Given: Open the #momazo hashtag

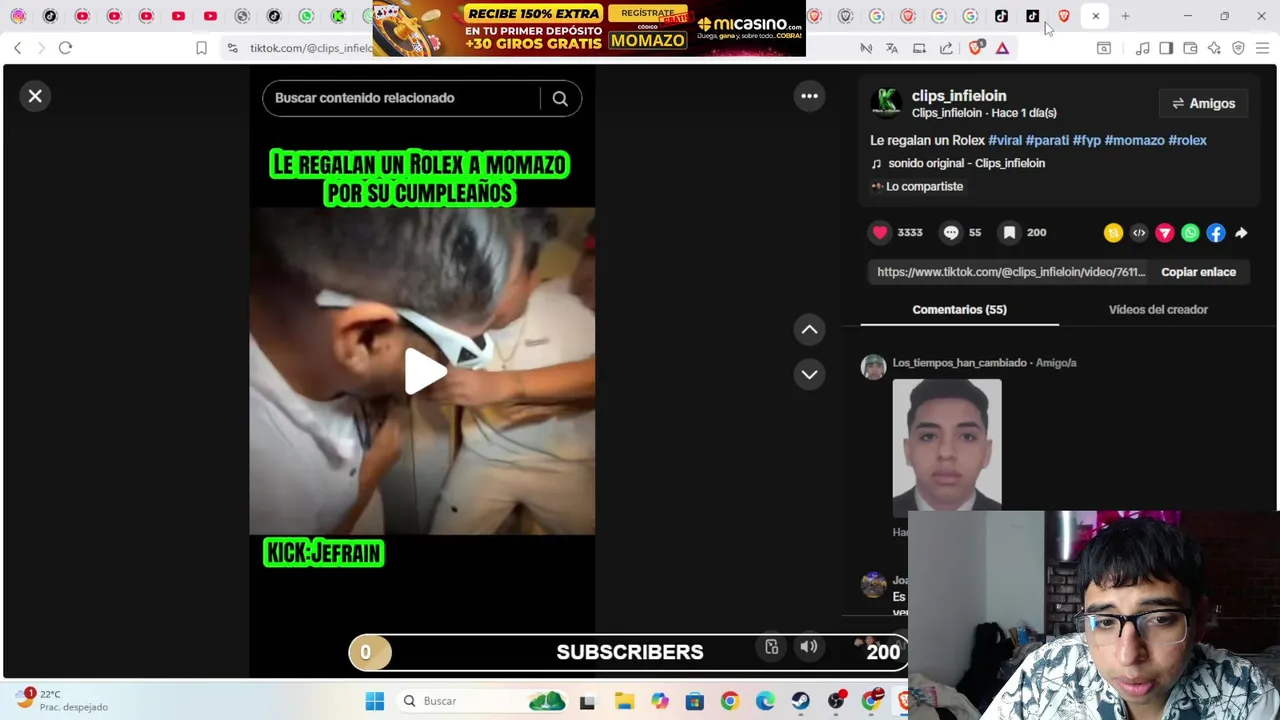Looking at the screenshot, I should 1134,140.
